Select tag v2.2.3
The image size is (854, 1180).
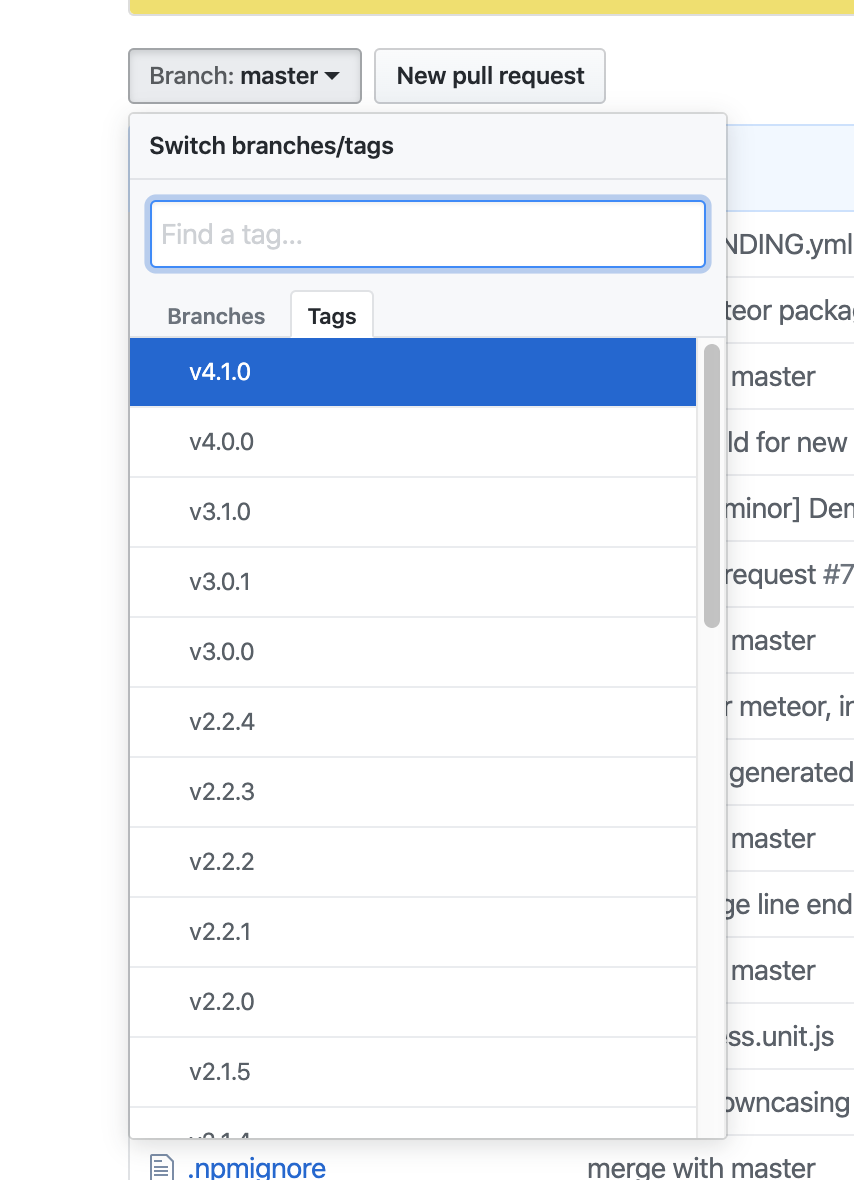[413, 792]
